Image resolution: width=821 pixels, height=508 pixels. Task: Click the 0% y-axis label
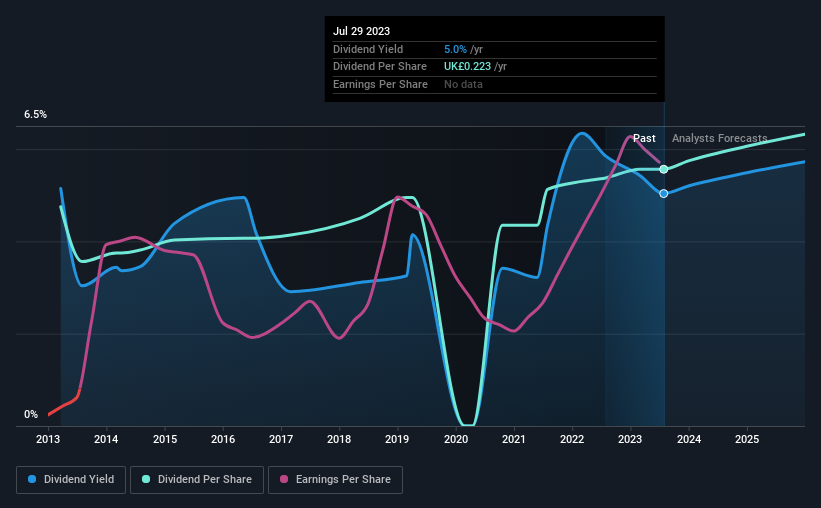point(31,414)
